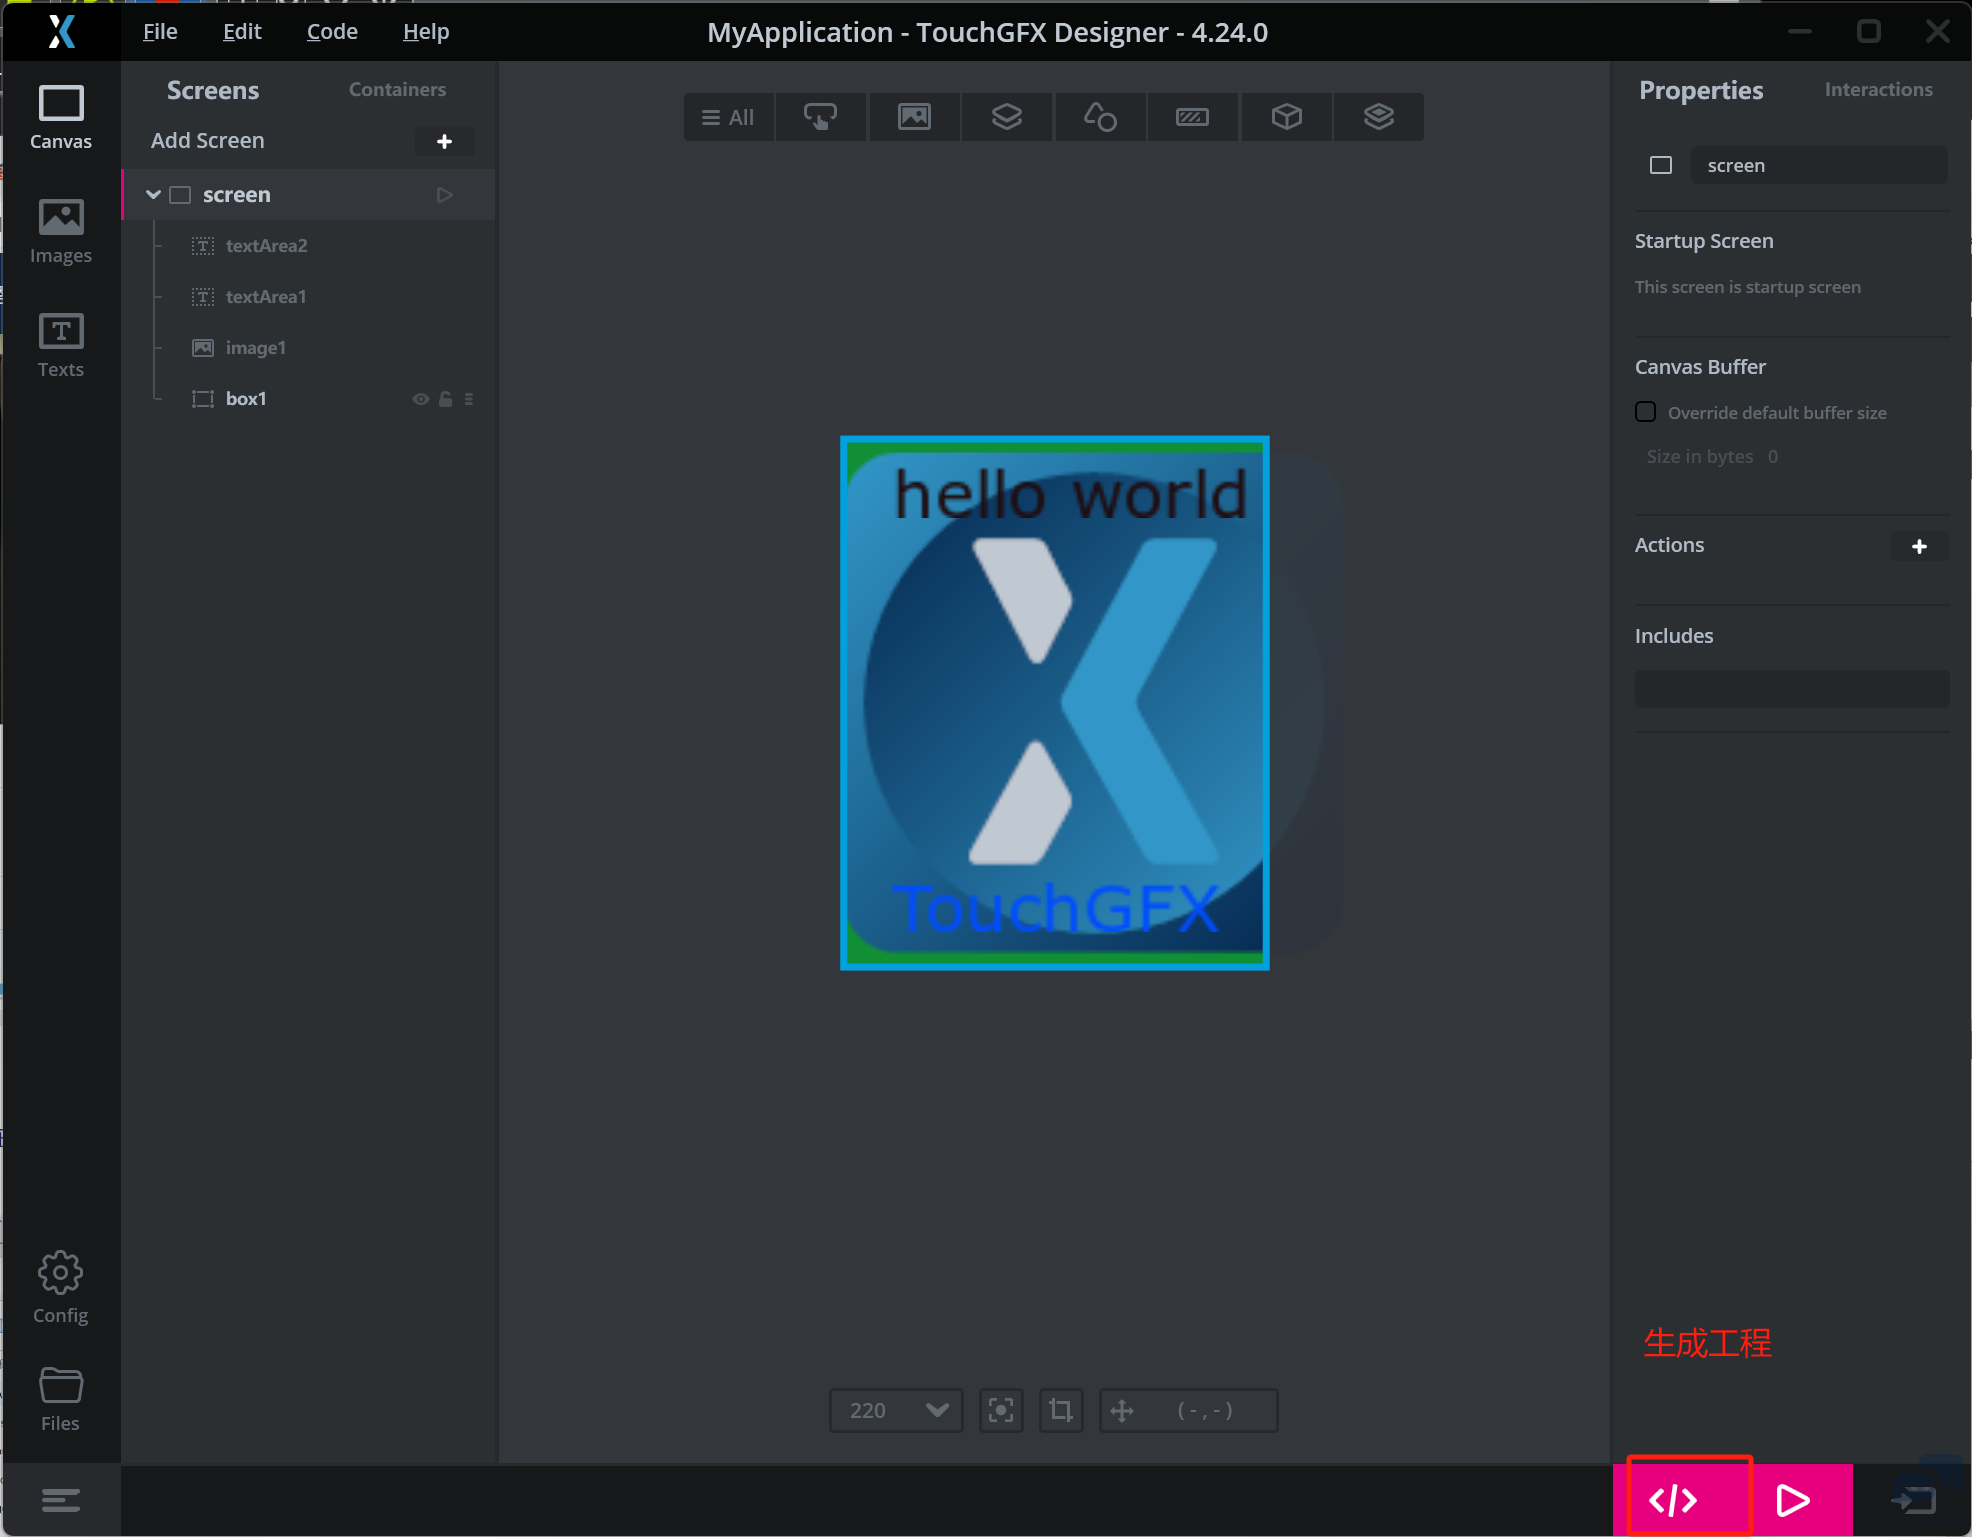Open the Shapes widget category
Image resolution: width=1972 pixels, height=1537 pixels.
point(1100,117)
